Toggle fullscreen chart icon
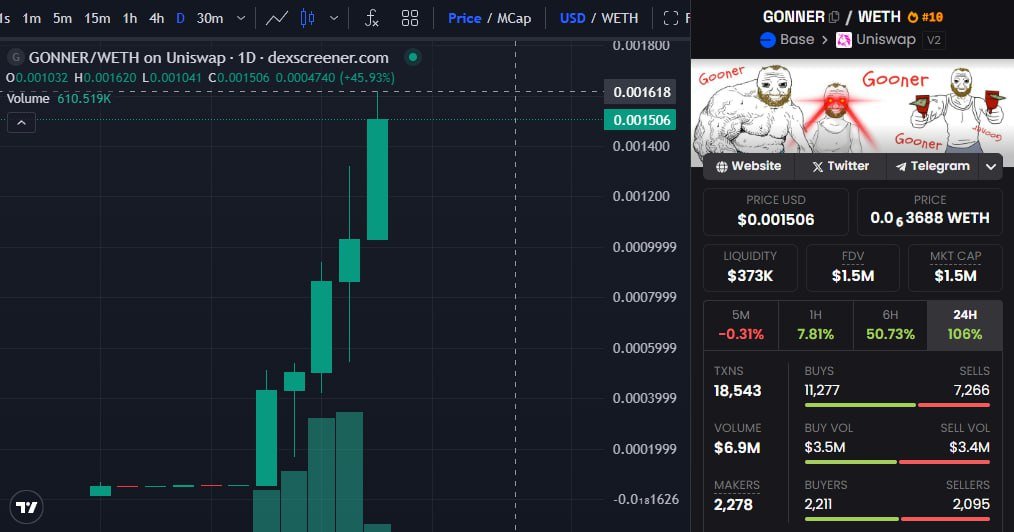Viewport: 1014px width, 532px height. pos(671,18)
